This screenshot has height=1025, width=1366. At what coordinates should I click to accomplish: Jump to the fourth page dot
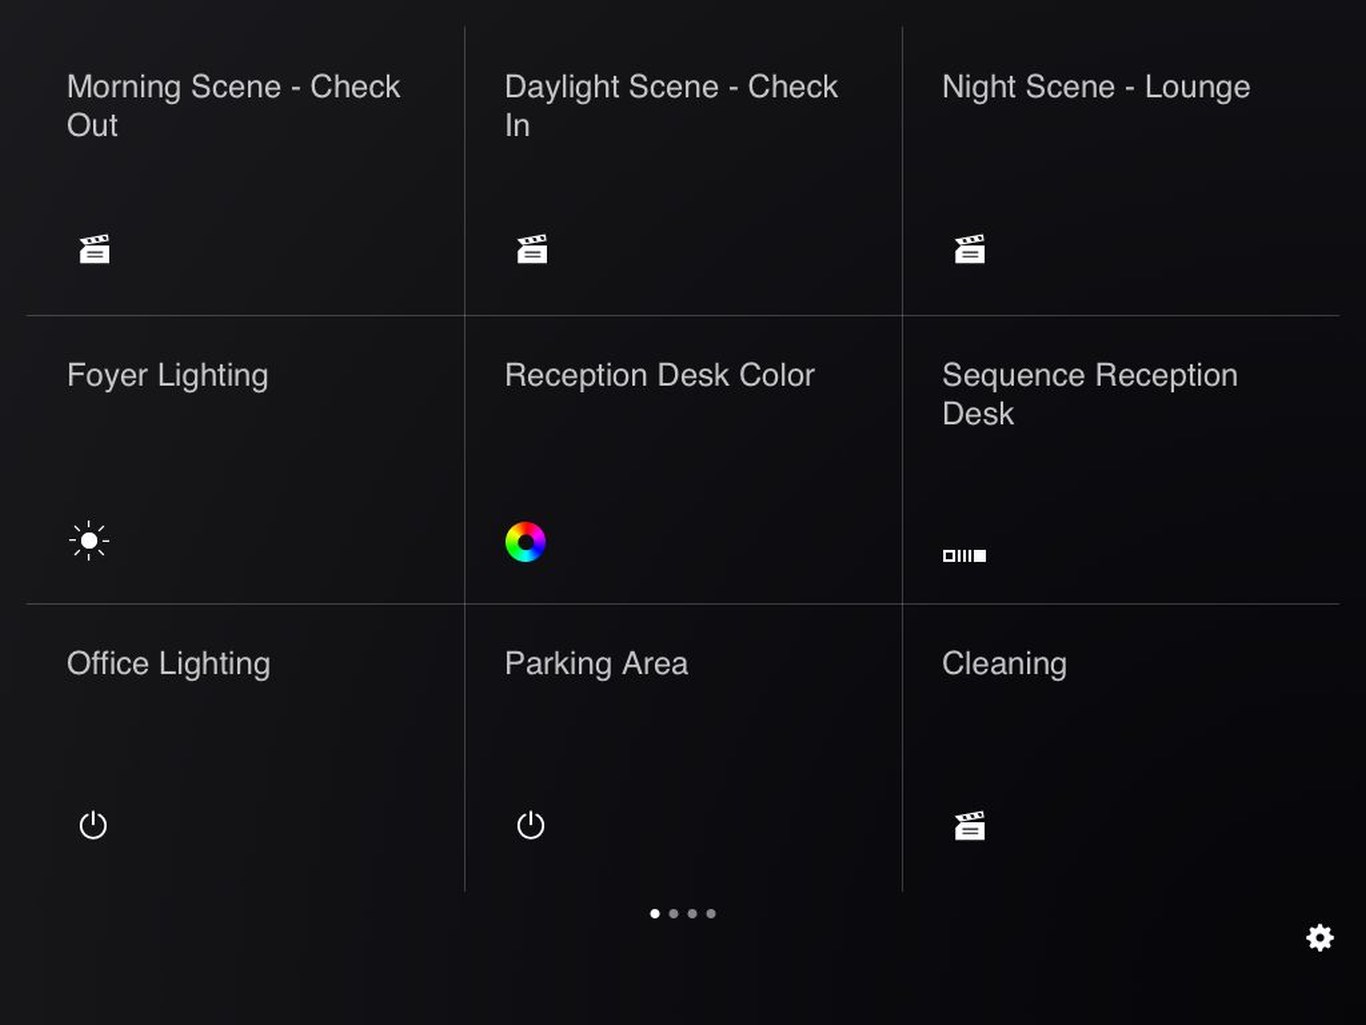tap(711, 913)
